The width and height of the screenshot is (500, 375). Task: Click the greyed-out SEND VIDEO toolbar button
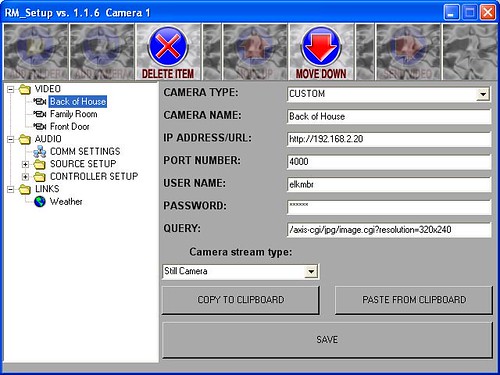tap(408, 52)
